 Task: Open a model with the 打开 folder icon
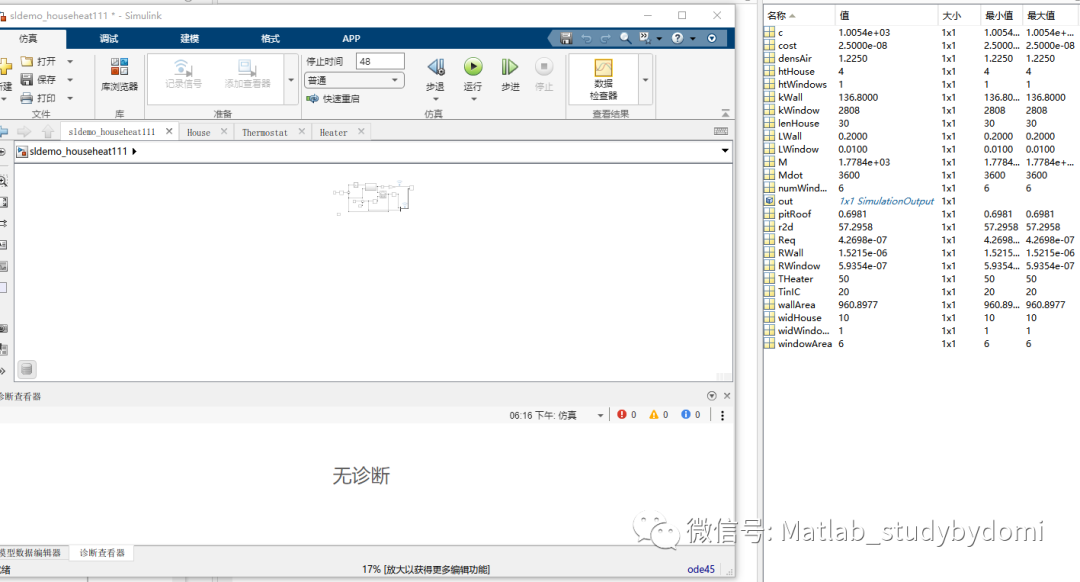[x=28, y=61]
